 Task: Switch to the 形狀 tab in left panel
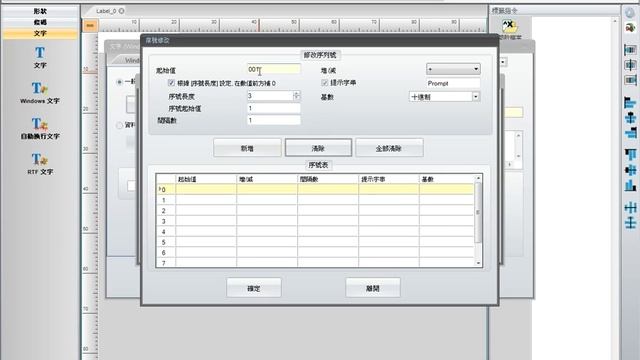coord(40,11)
